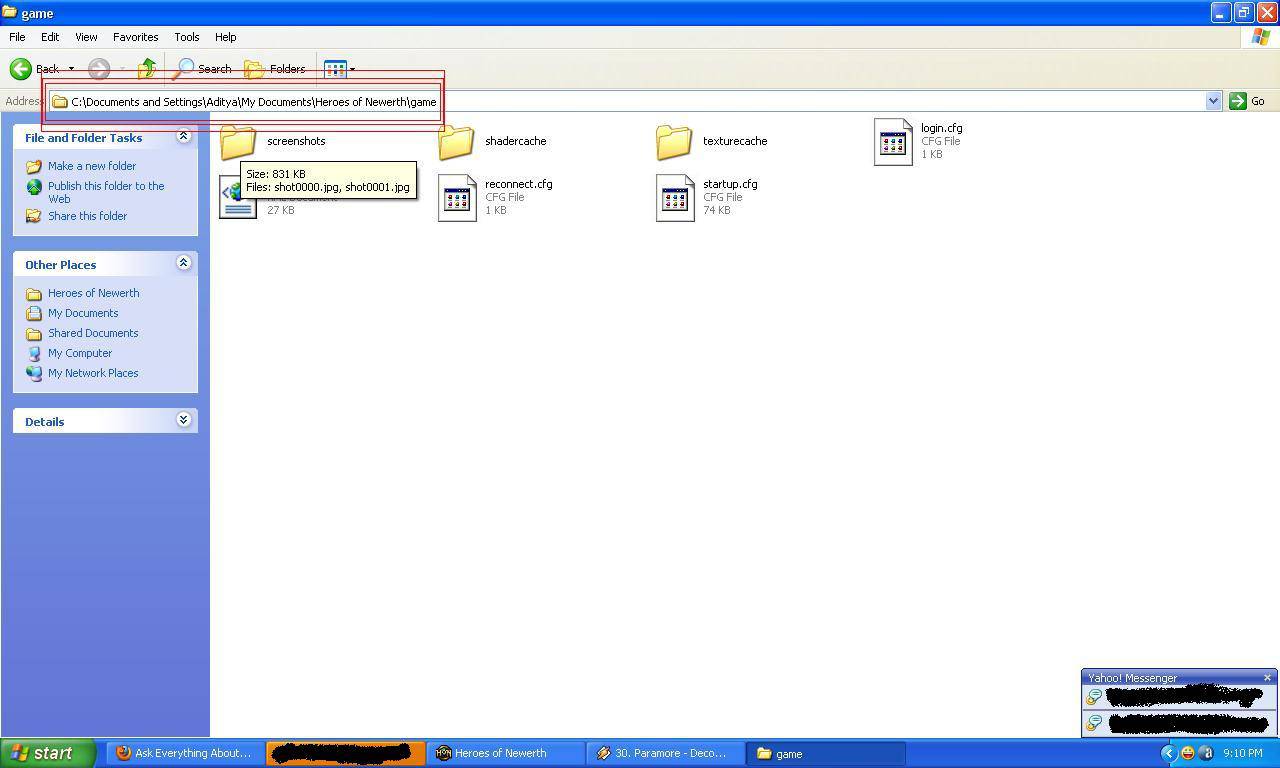Open the Back history dropdown arrow
Image resolution: width=1280 pixels, height=768 pixels.
71,69
